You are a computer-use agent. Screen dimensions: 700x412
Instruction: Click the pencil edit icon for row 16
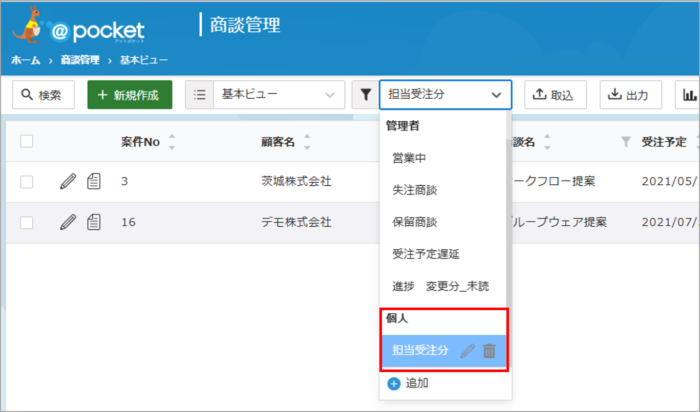[68, 222]
